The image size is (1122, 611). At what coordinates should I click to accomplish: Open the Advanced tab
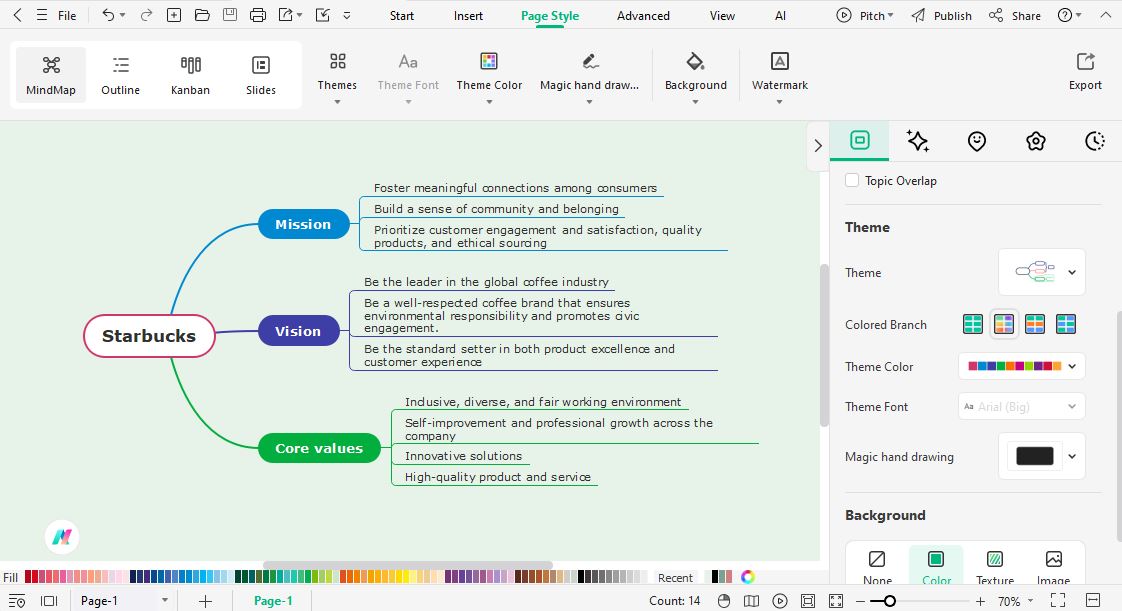click(x=643, y=16)
